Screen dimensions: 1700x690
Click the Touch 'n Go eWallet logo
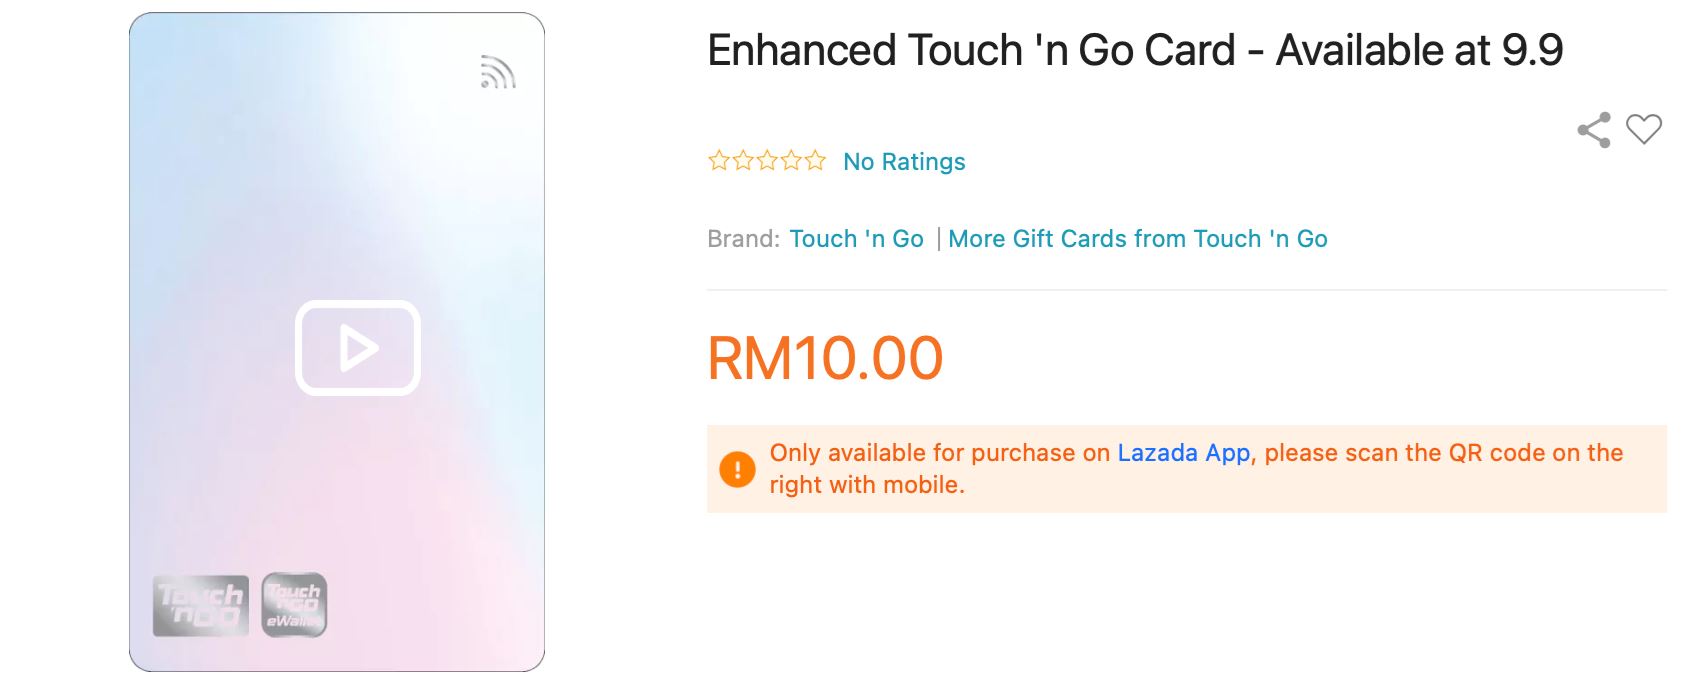[294, 605]
